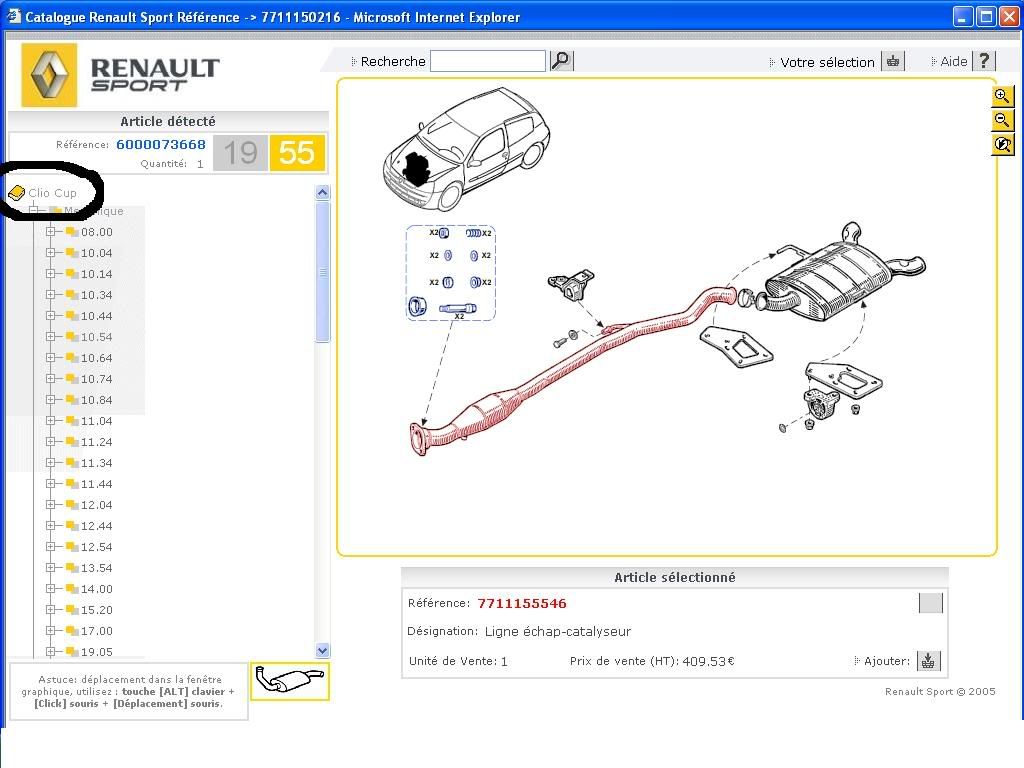Screen dimensions: 1024x768
Task: Expand the 10.44 folder
Action: pos(50,315)
